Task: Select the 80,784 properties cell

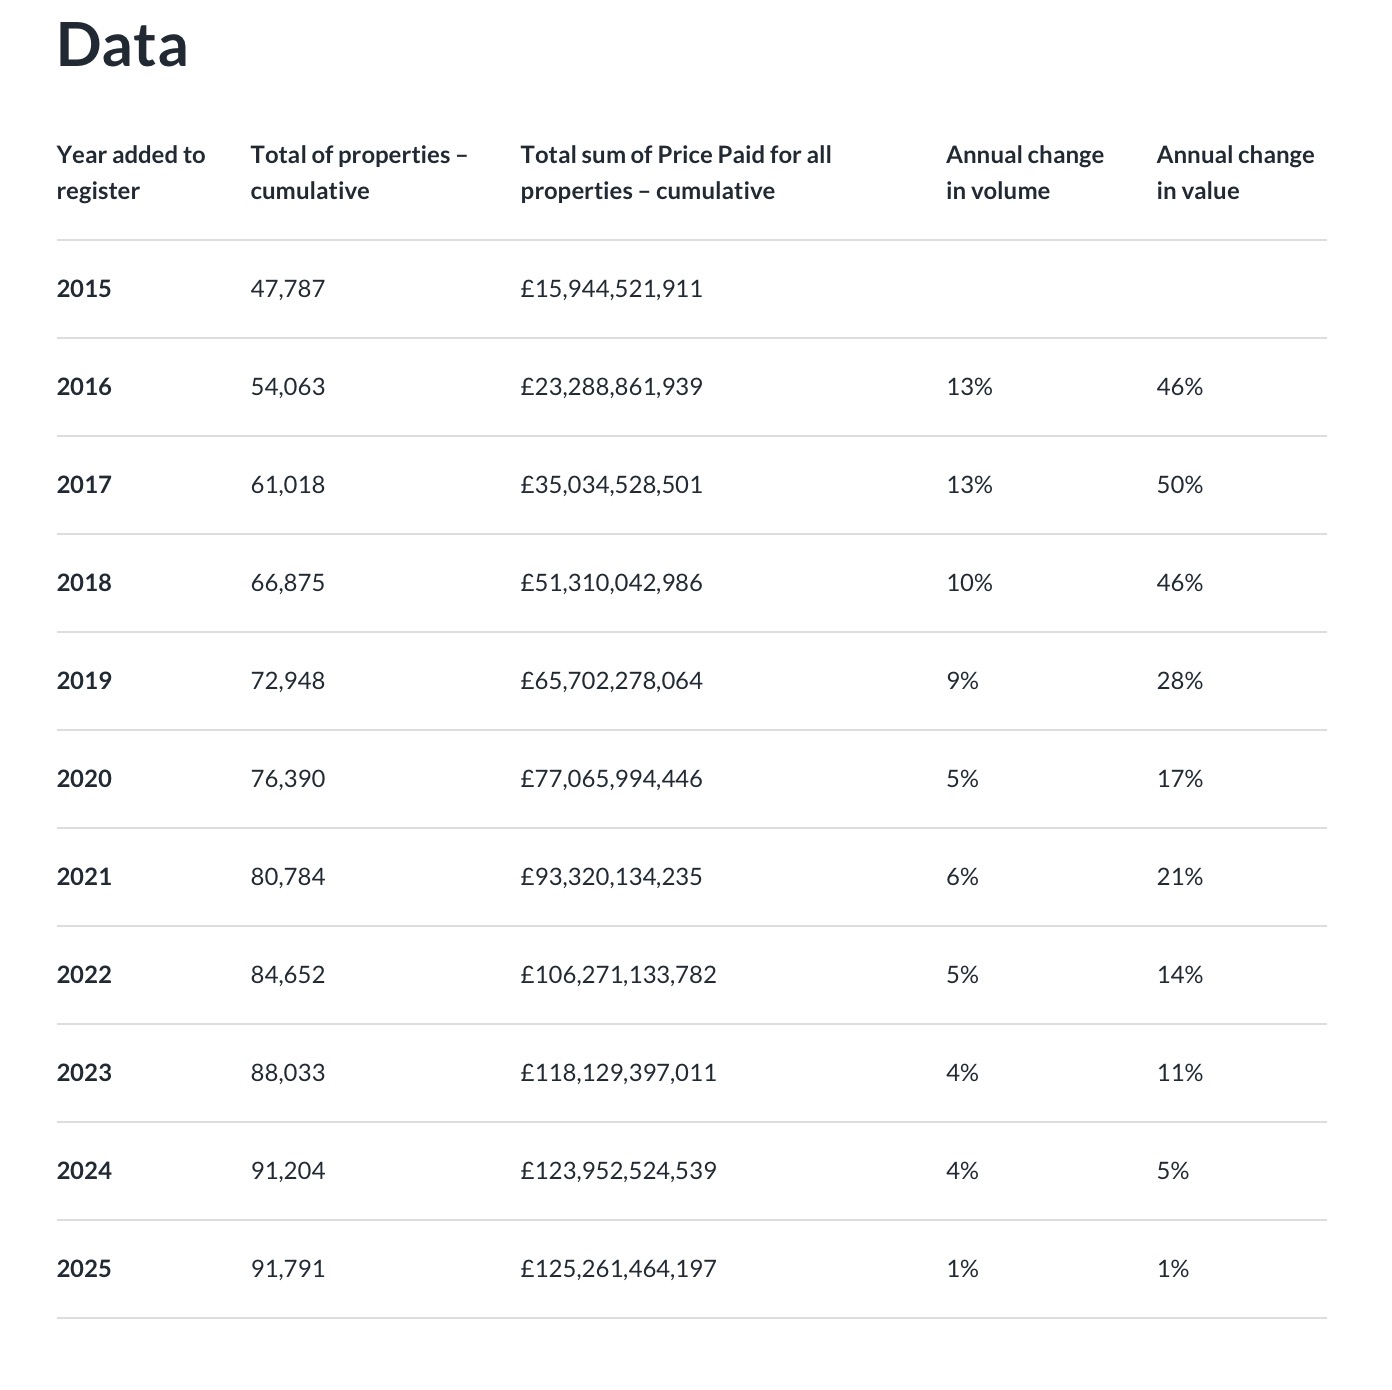Action: click(x=288, y=877)
